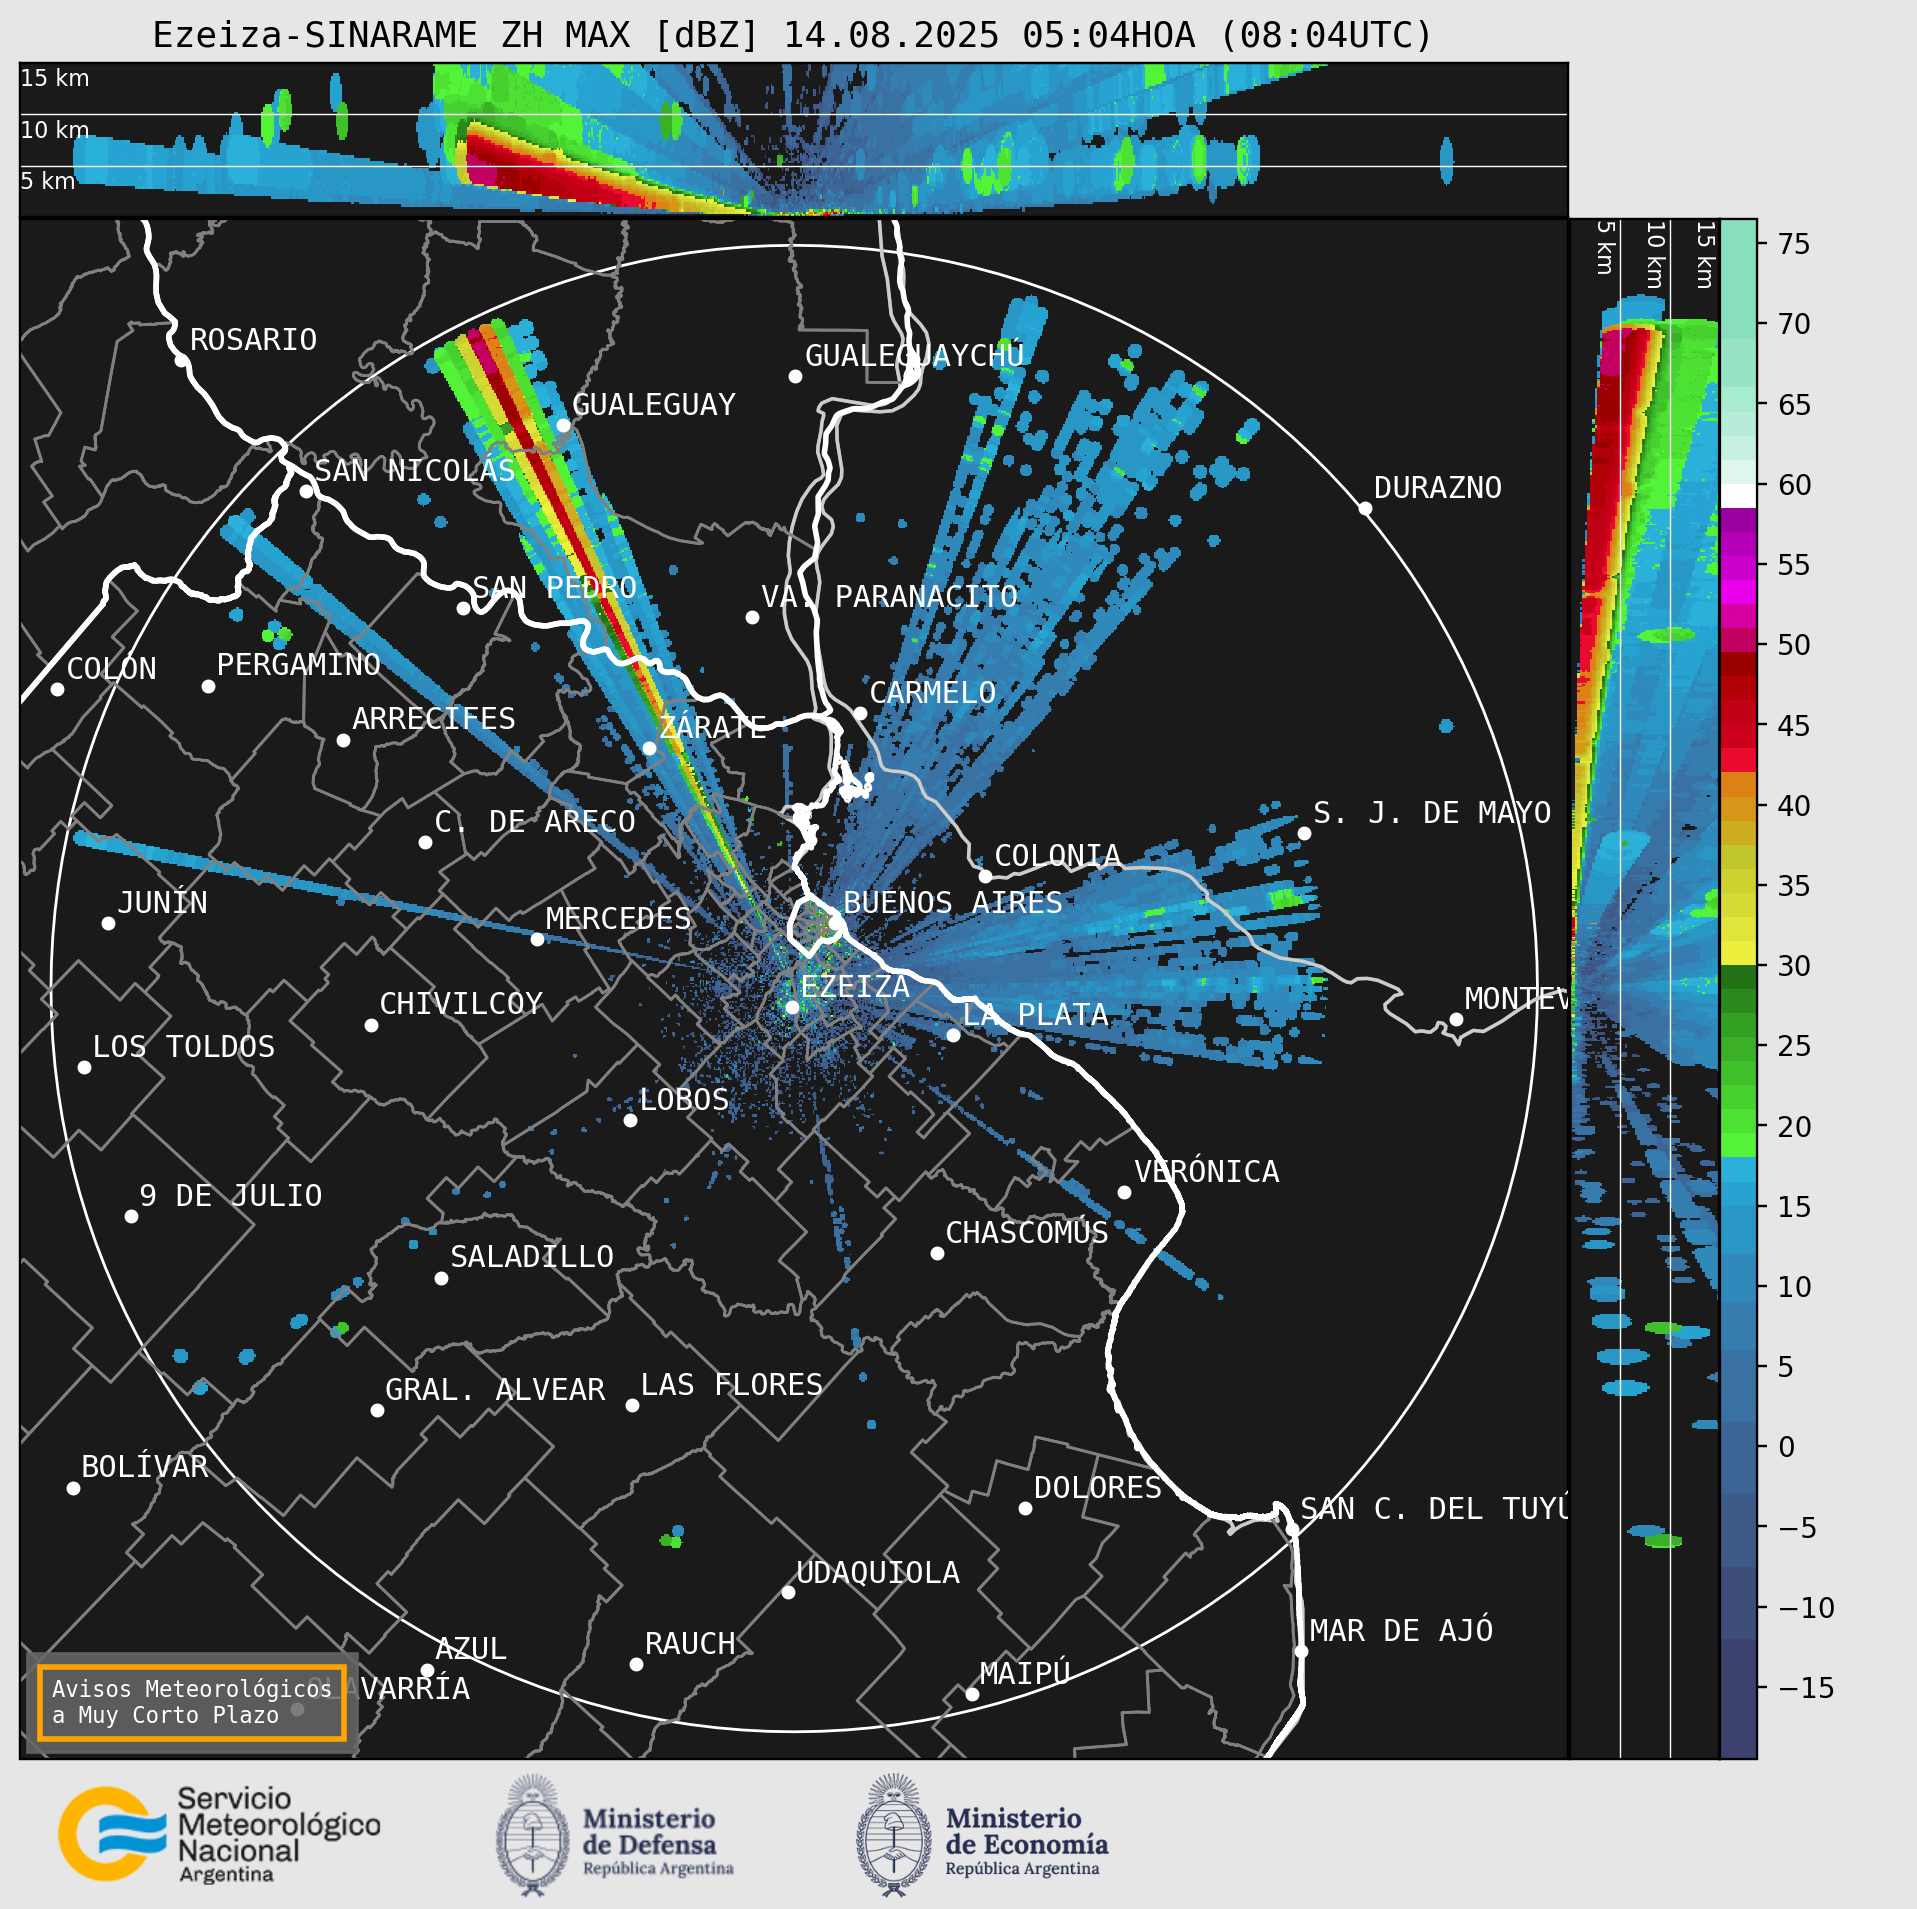Click the LOS TOLDOS label
Screen dimensions: 1917x1909
tap(183, 1046)
